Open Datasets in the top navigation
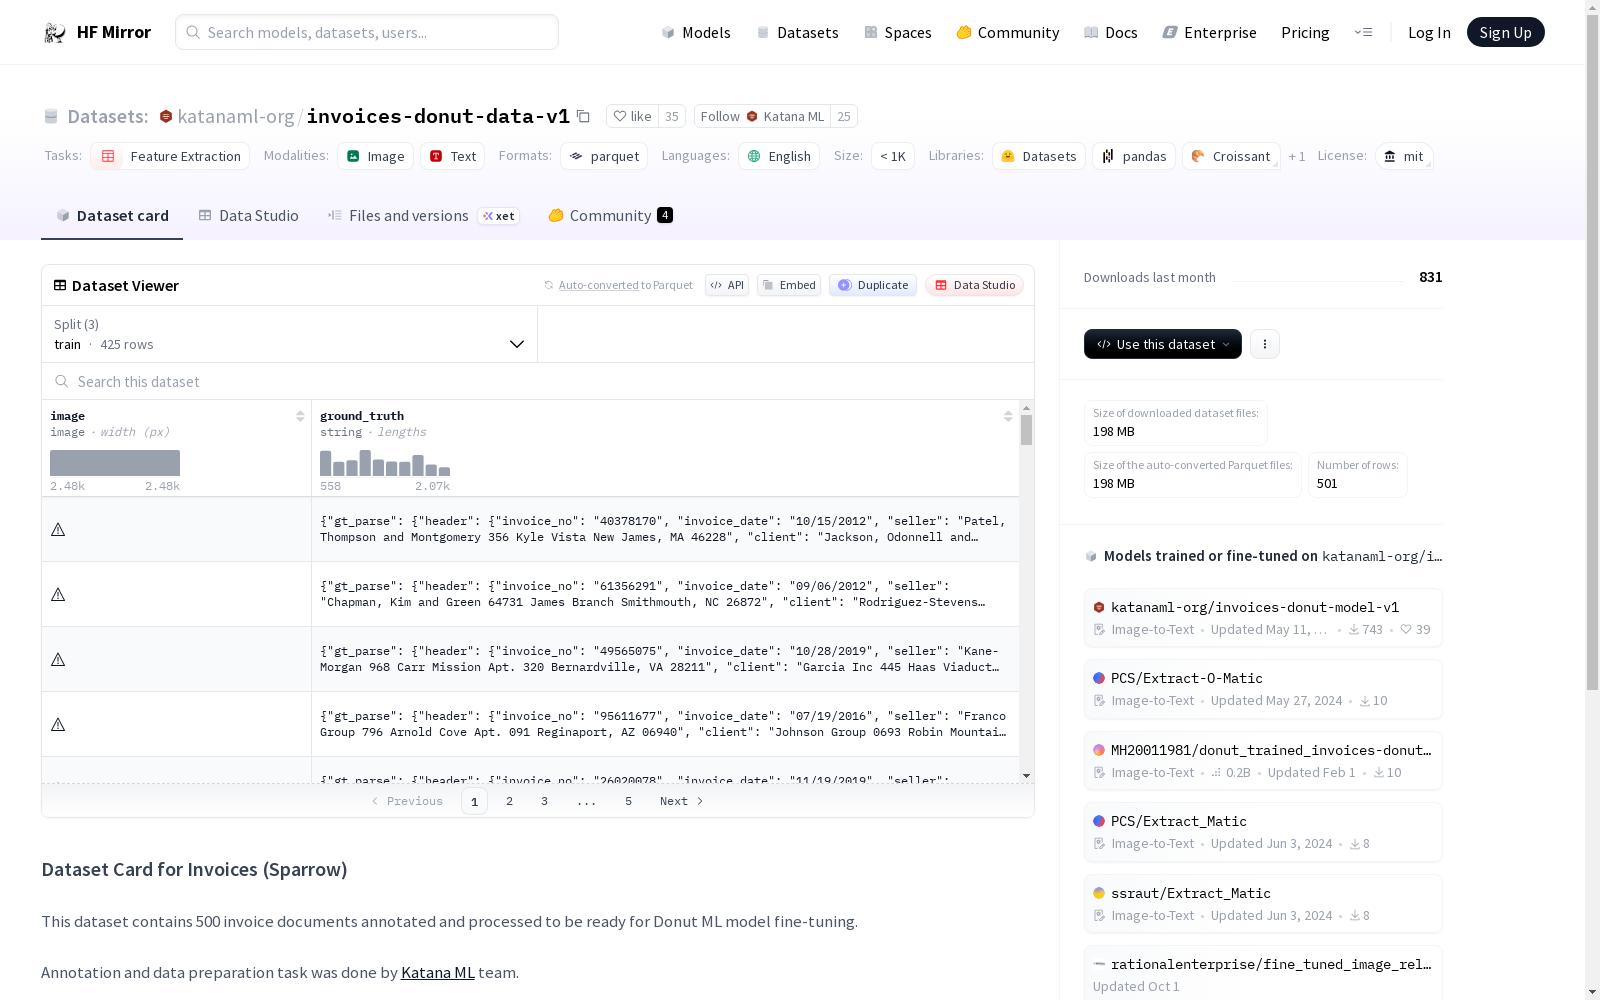 point(797,33)
